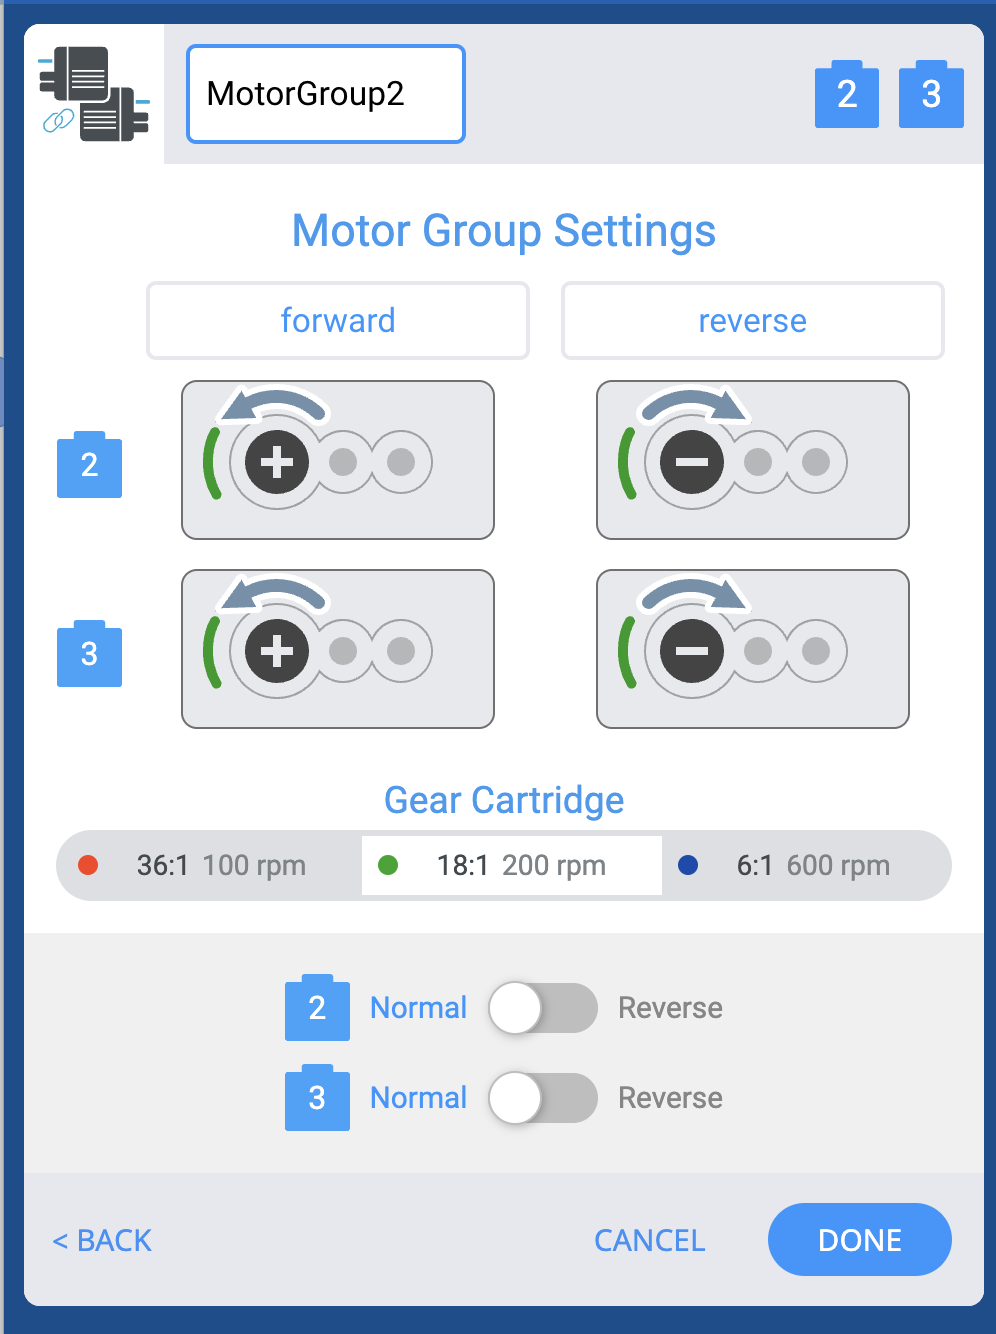
Task: Select motor 2 reverse rotation diagram
Action: [752, 460]
